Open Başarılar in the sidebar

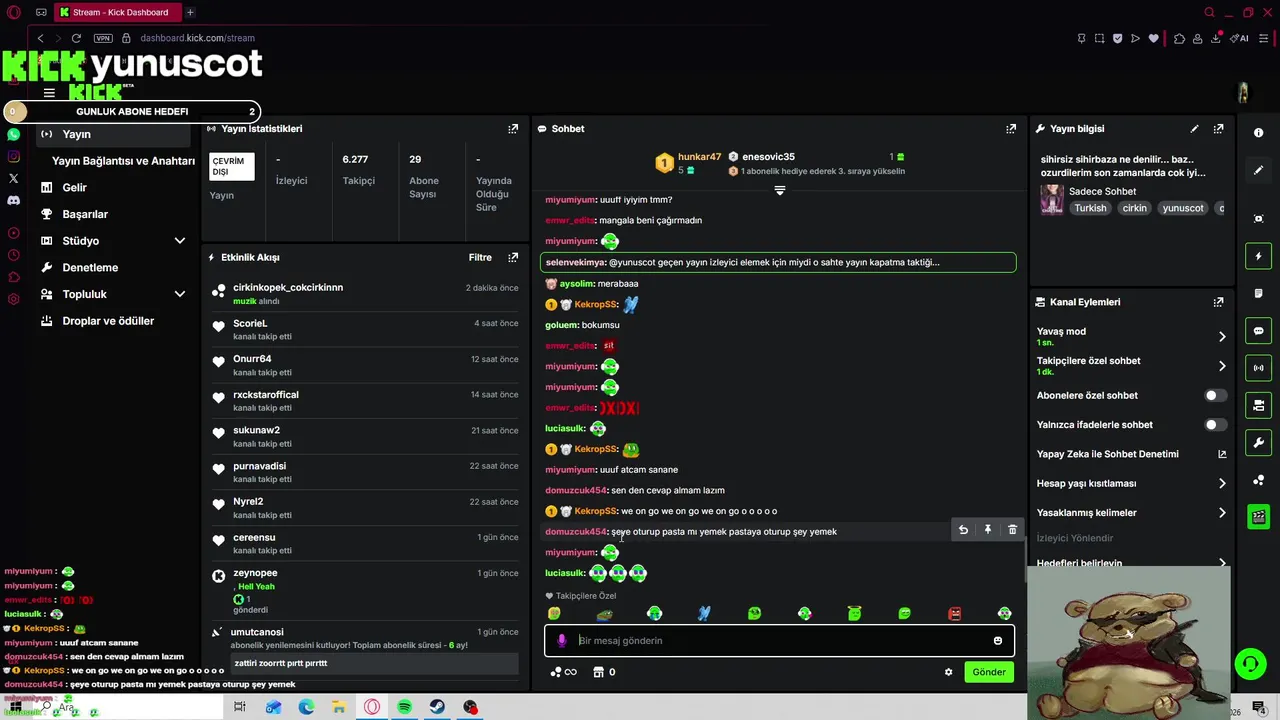pyautogui.click(x=85, y=214)
